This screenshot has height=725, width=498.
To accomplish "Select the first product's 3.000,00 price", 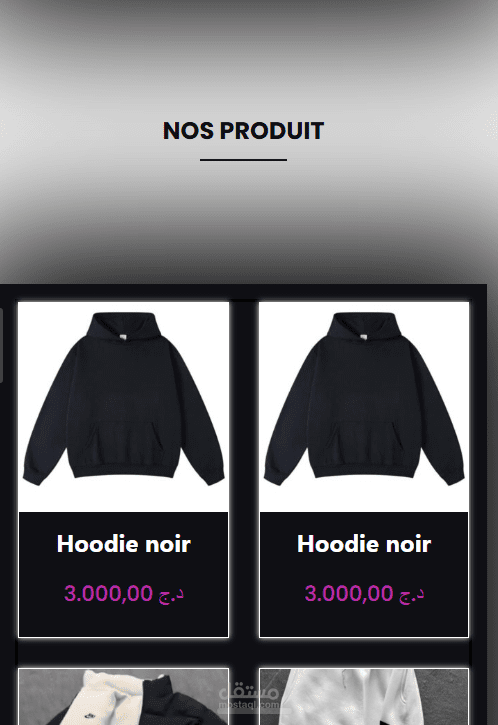I will tap(108, 593).
